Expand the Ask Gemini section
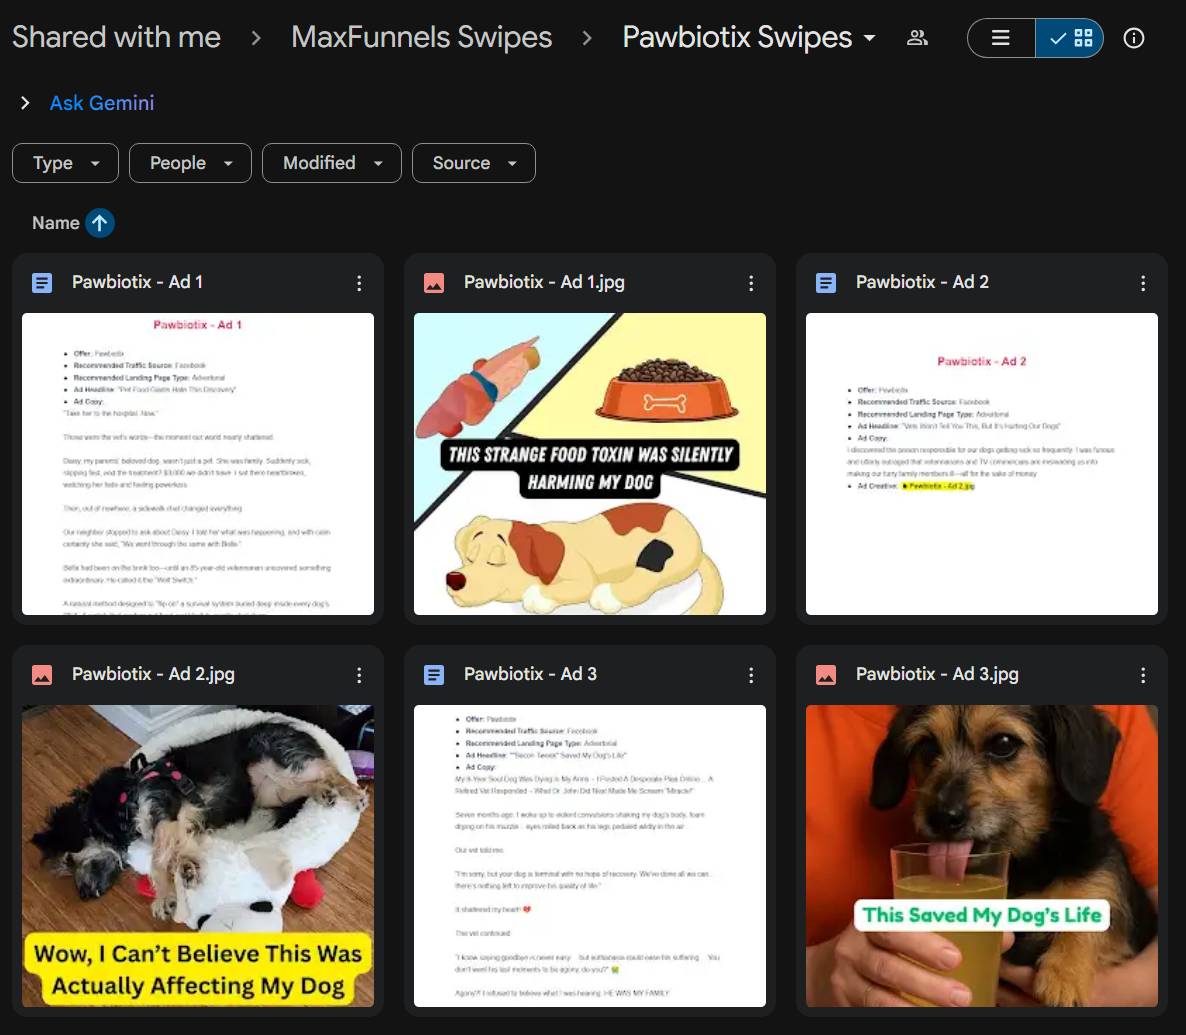Screen dimensions: 1186x1035 coord(26,103)
